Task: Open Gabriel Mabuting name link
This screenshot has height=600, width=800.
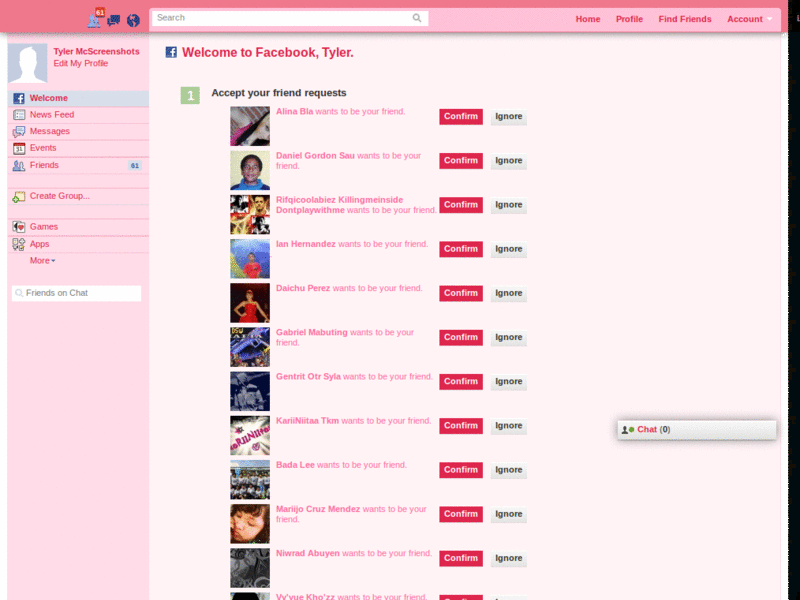Action: coord(312,332)
